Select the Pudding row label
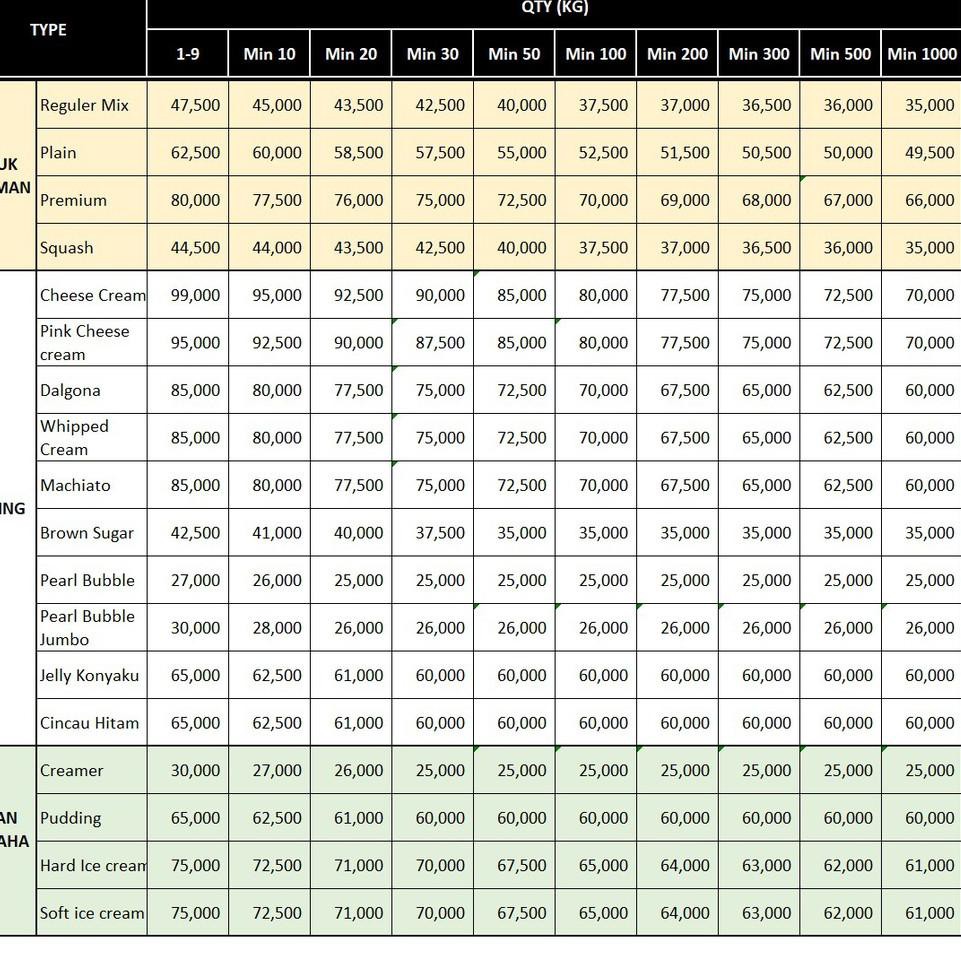This screenshot has height=961, width=961. click(x=92, y=817)
